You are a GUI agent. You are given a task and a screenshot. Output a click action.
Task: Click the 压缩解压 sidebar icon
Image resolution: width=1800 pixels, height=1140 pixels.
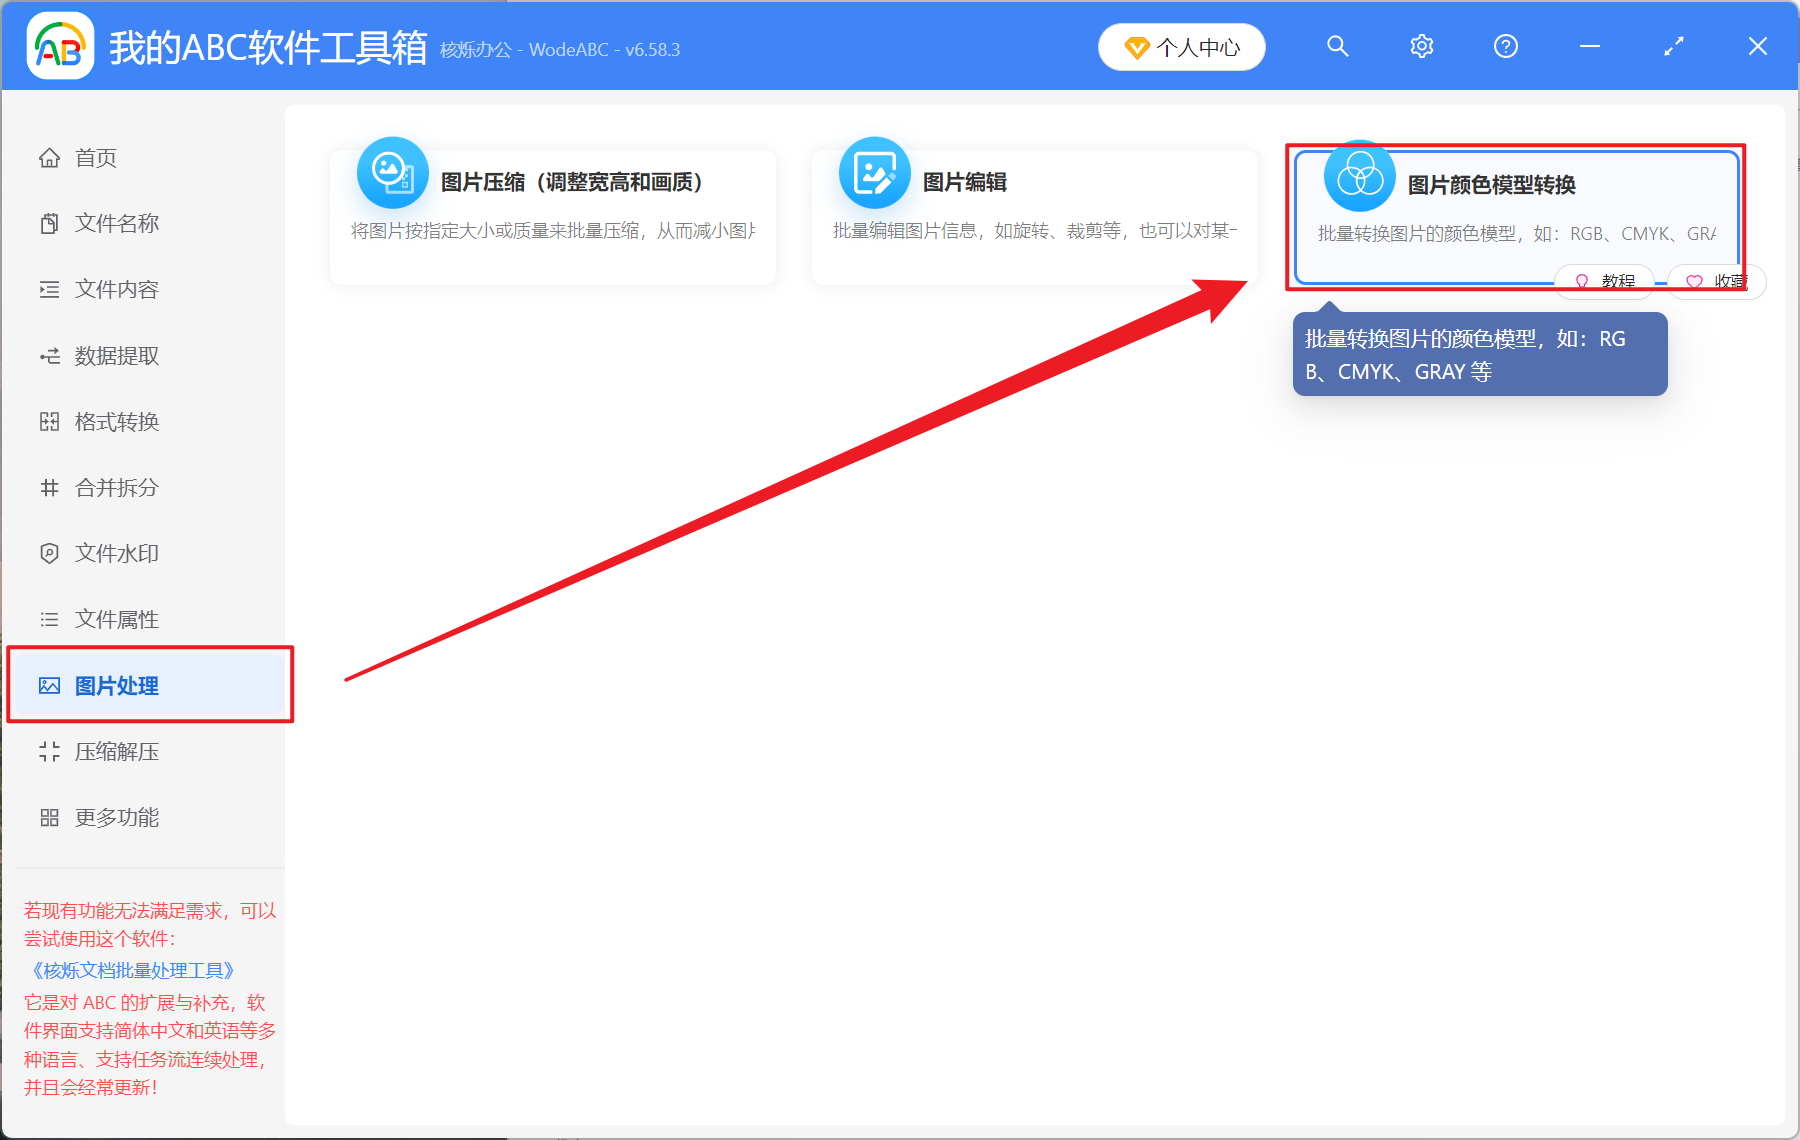[49, 751]
